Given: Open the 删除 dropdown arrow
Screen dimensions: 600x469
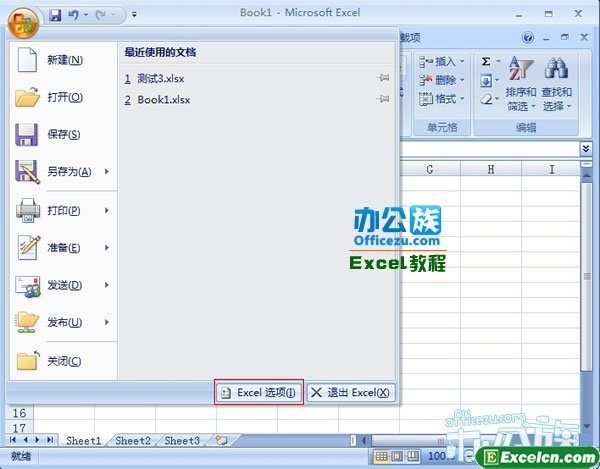Looking at the screenshot, I should click(462, 80).
